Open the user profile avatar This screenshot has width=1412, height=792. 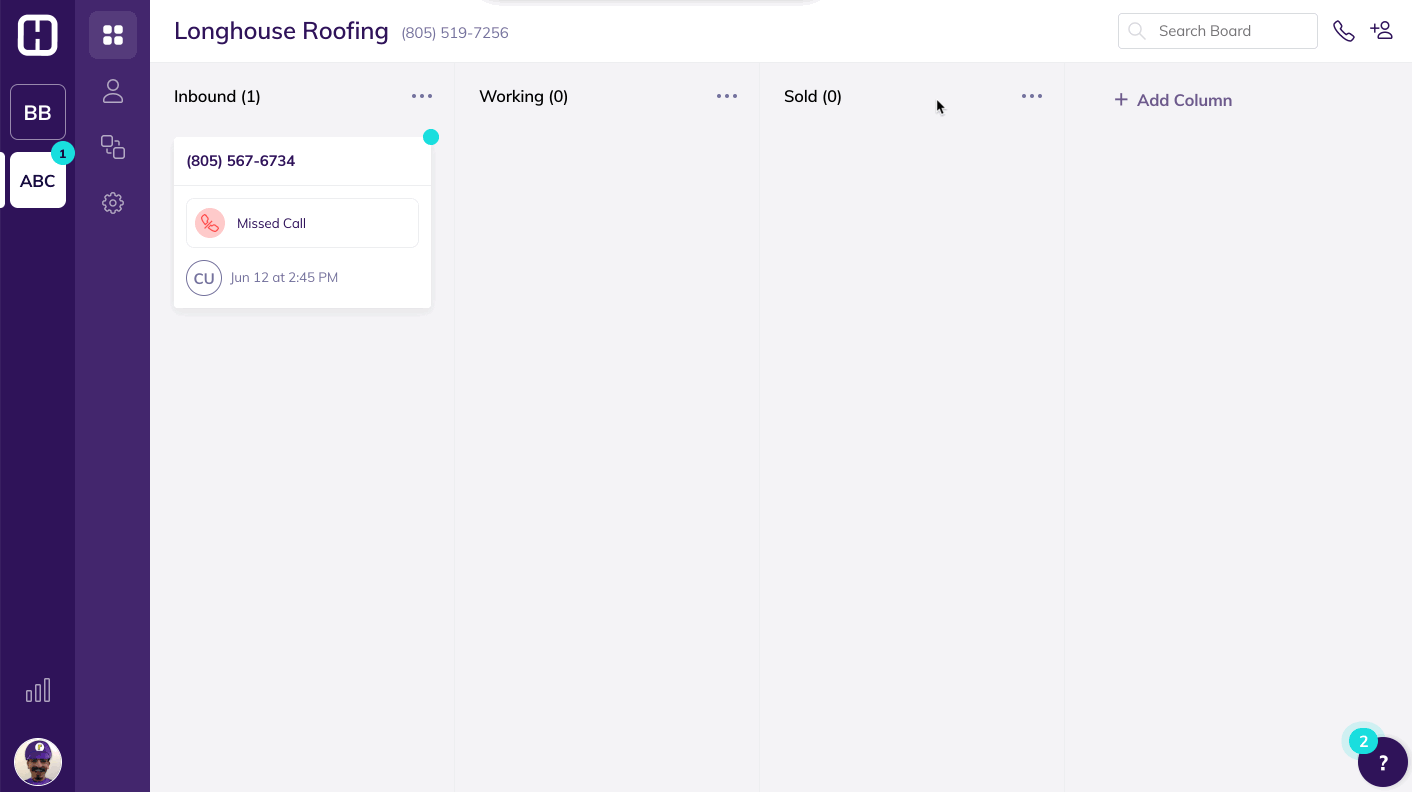pyautogui.click(x=38, y=762)
